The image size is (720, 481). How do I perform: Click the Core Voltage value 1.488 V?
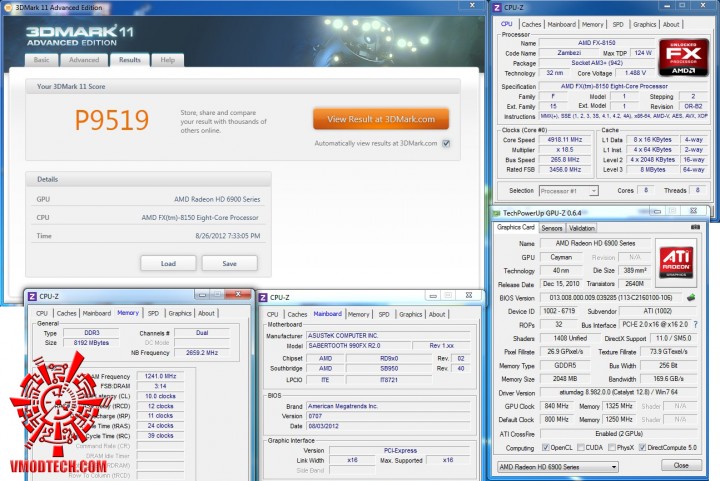pos(635,73)
